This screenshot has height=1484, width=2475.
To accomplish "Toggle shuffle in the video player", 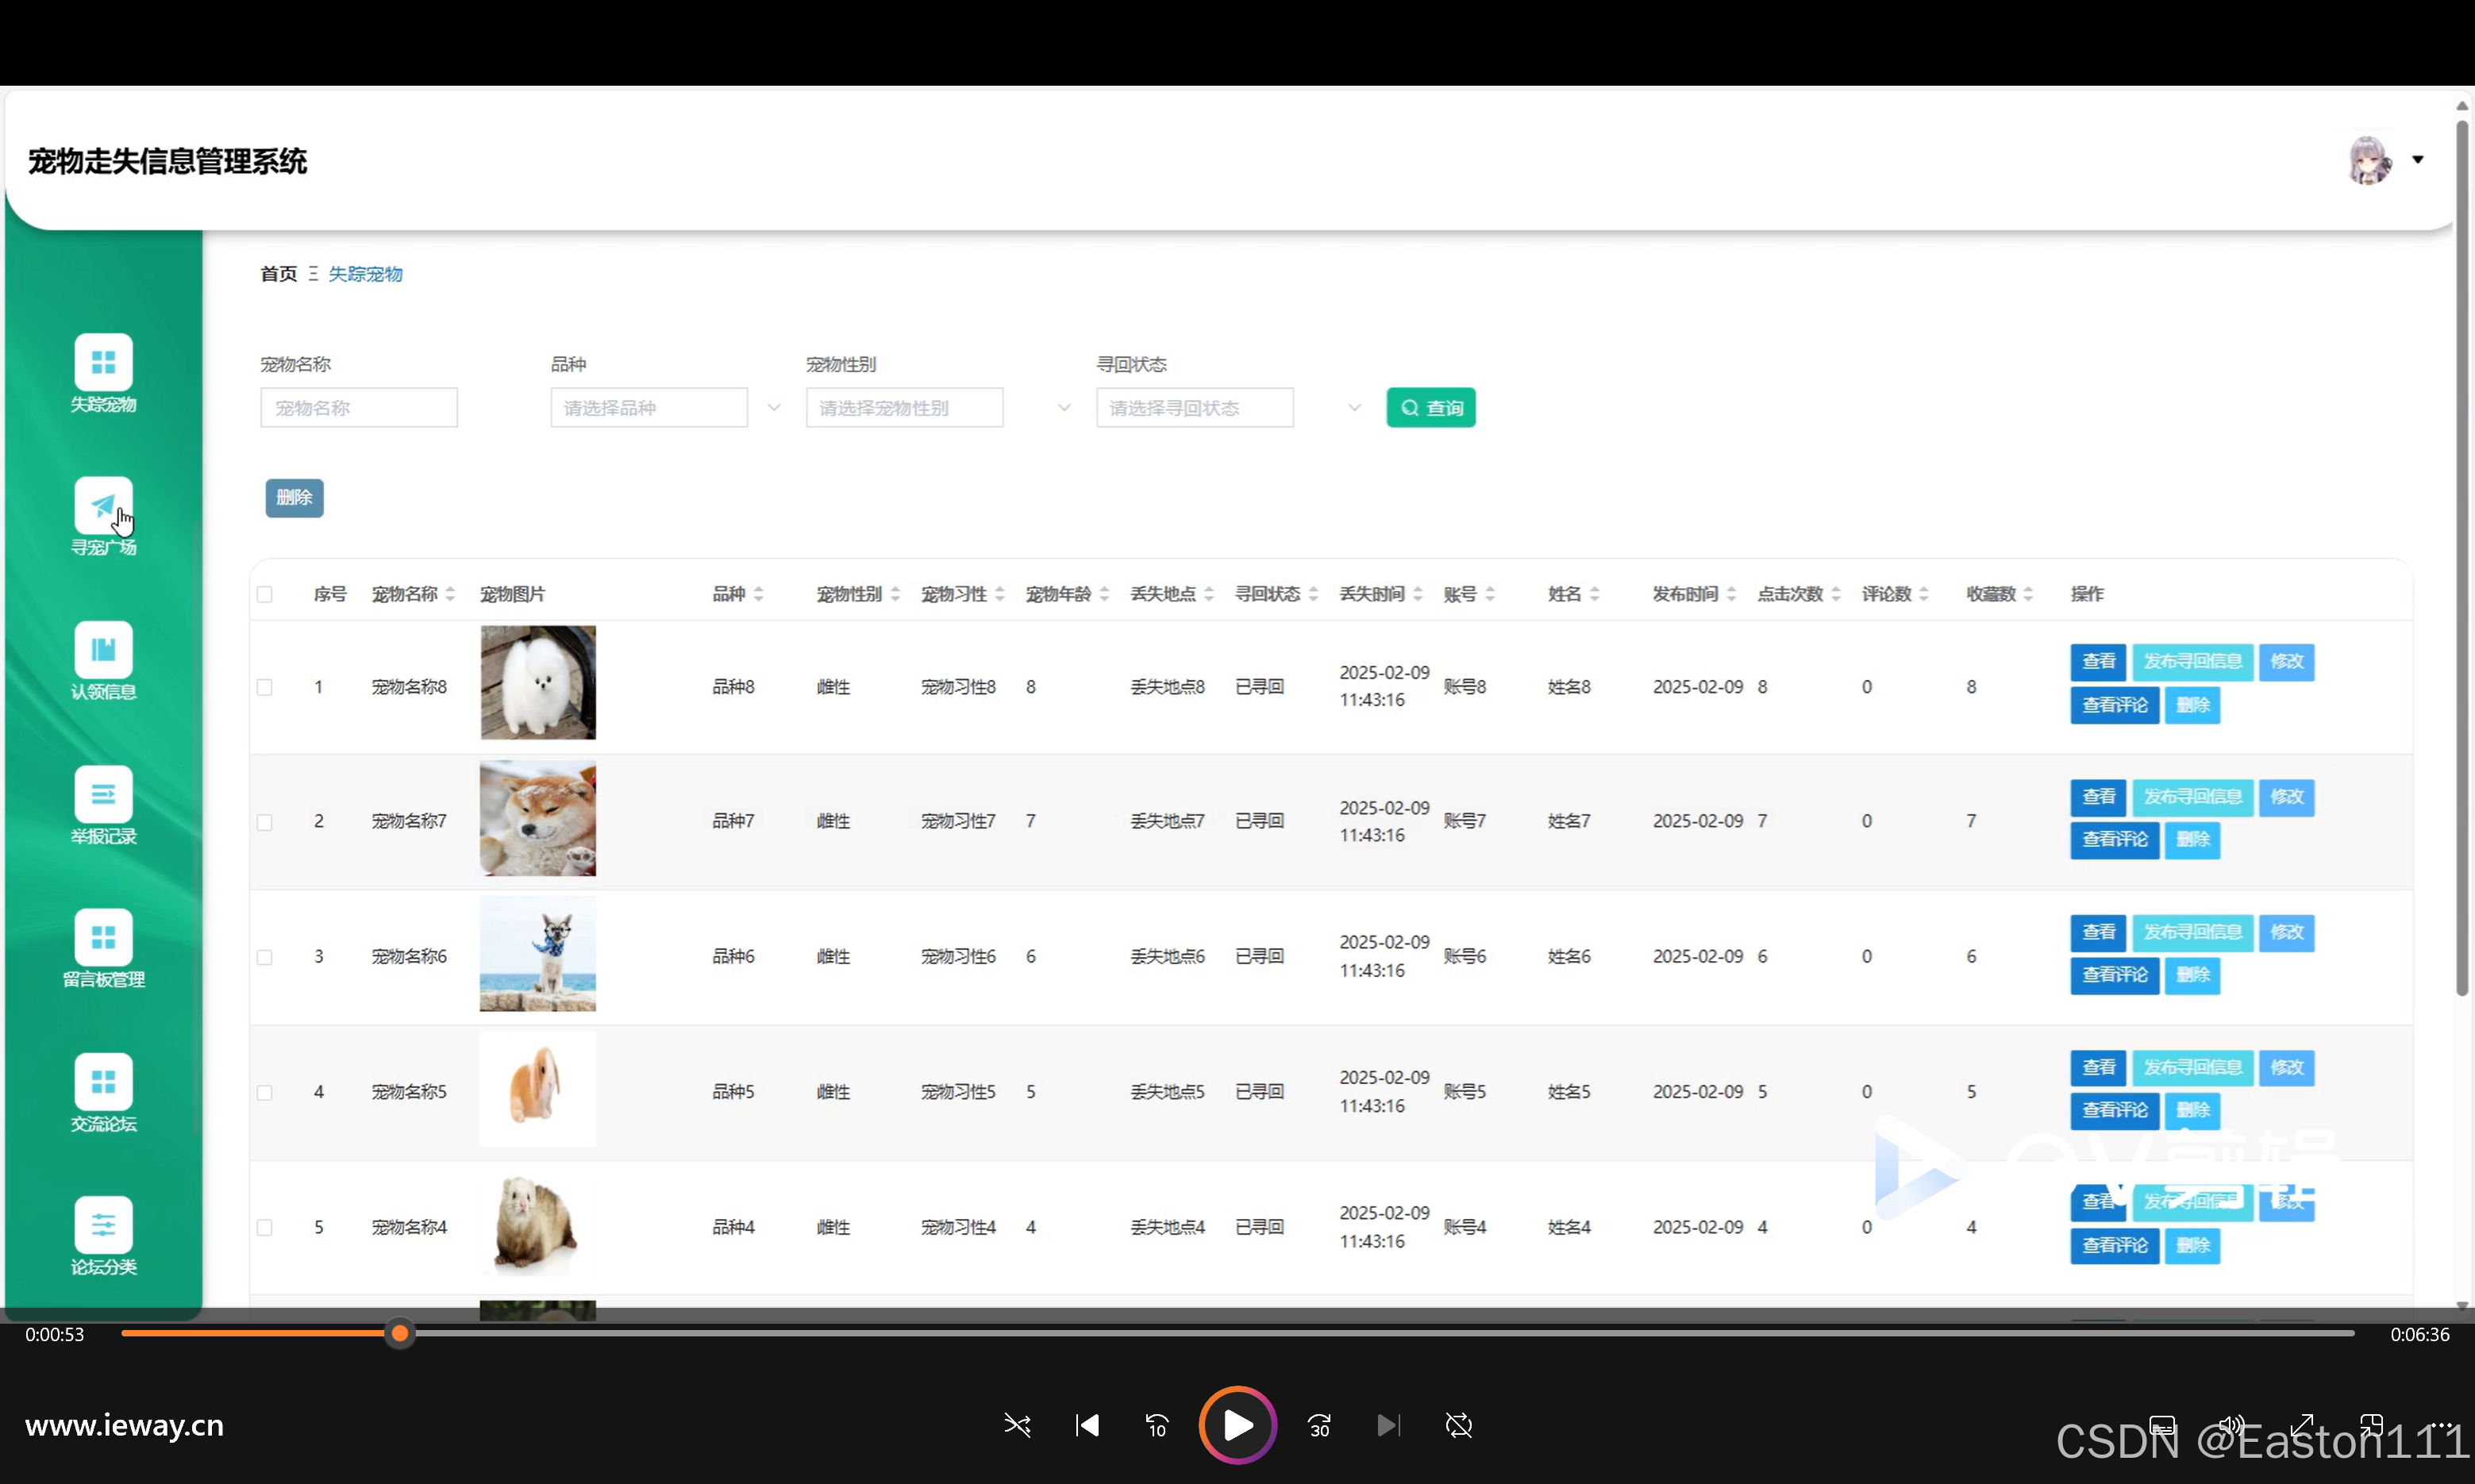I will pos(1017,1425).
